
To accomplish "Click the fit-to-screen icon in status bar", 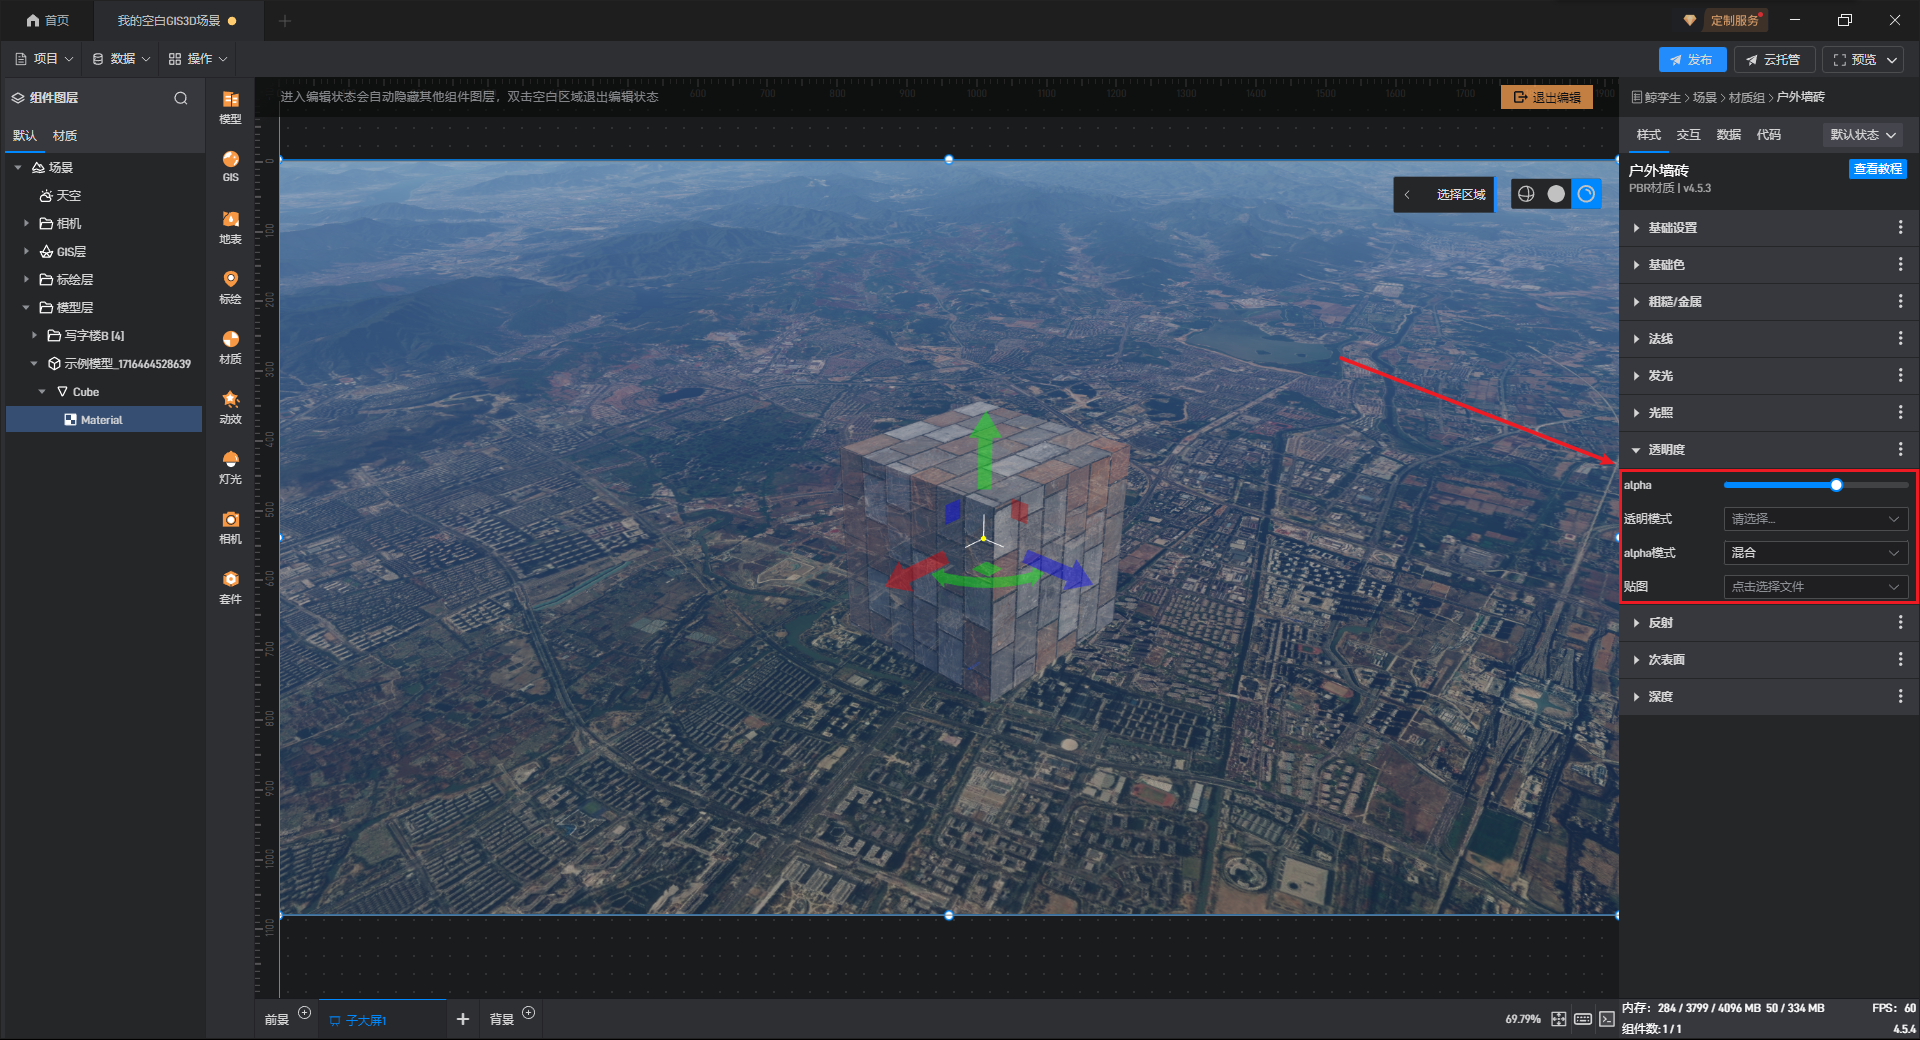I will (1559, 1019).
